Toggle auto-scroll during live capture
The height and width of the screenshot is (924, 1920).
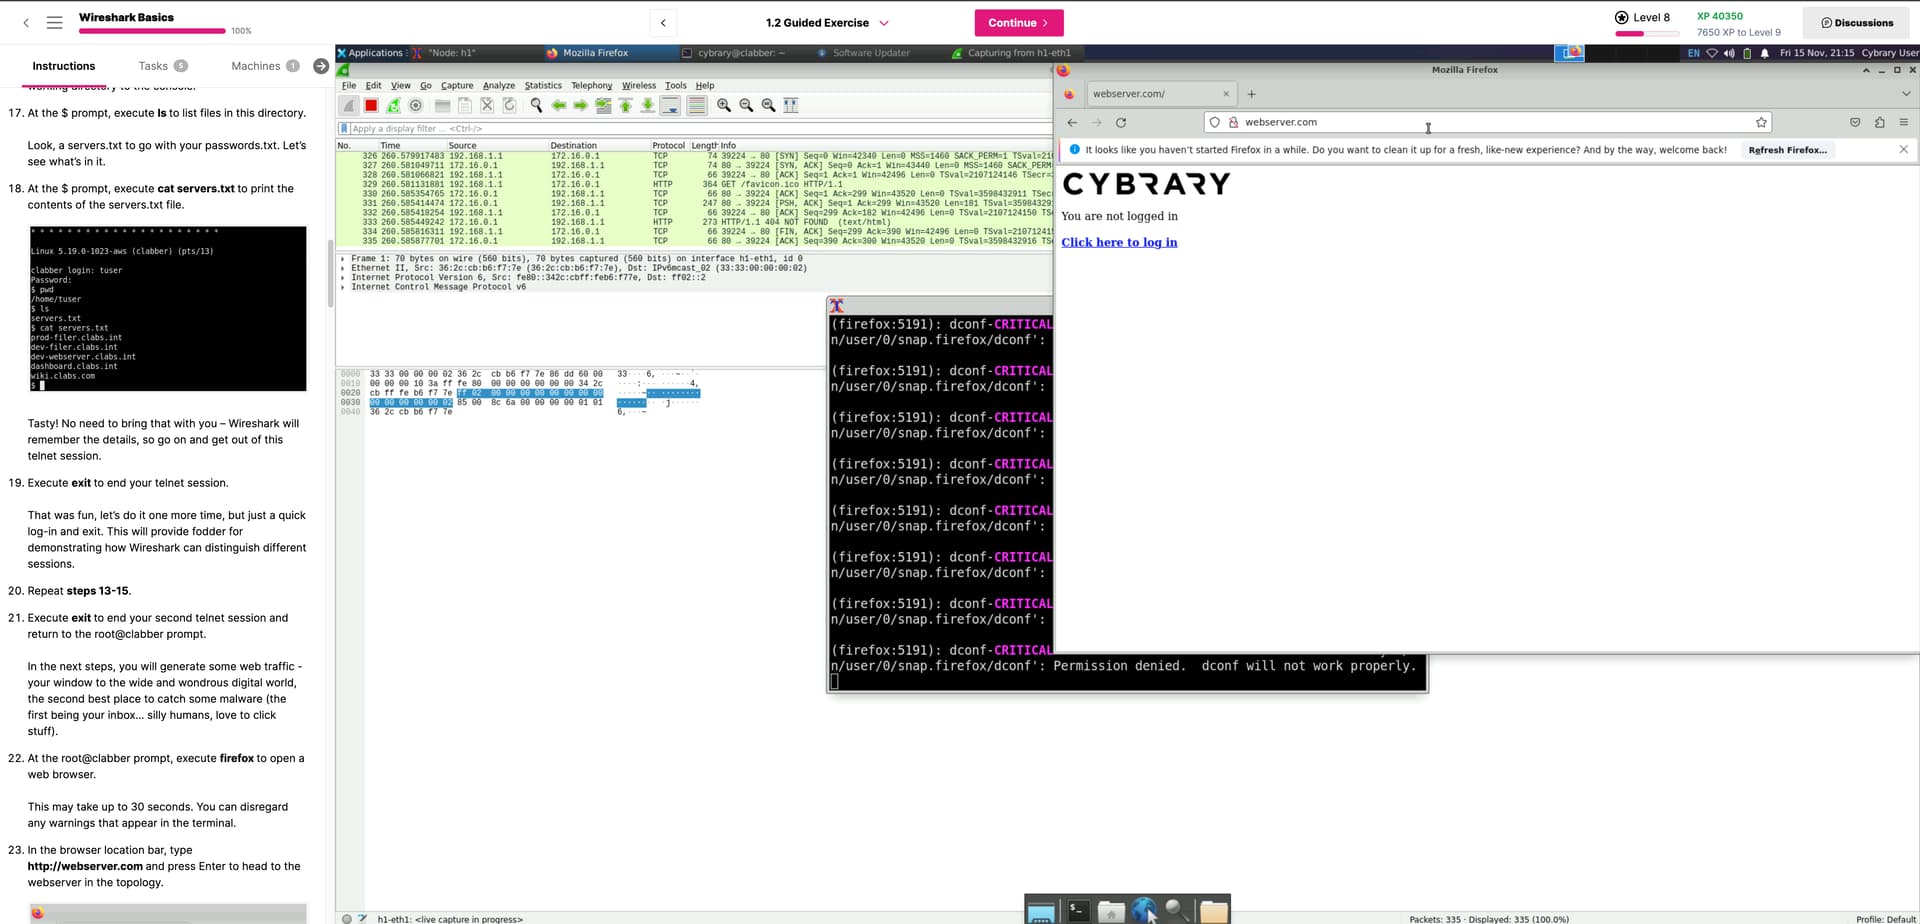pos(671,105)
